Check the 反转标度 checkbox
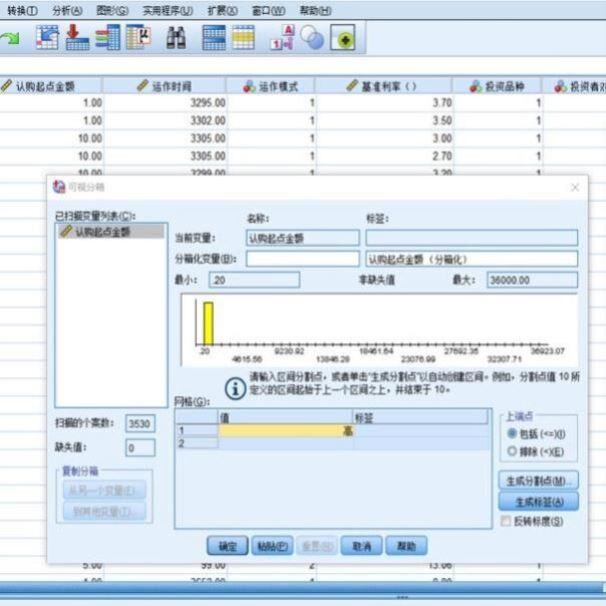606x606 pixels. 506,521
